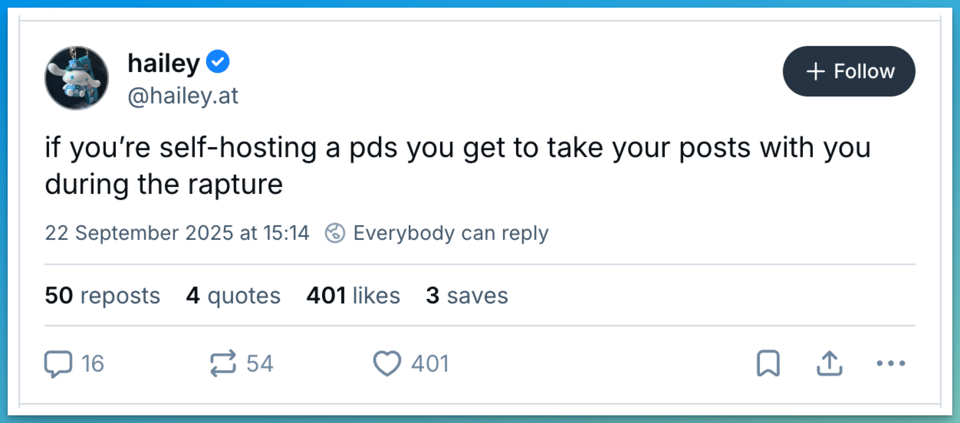Click the reply speech bubble icon
960x423 pixels.
(x=59, y=364)
